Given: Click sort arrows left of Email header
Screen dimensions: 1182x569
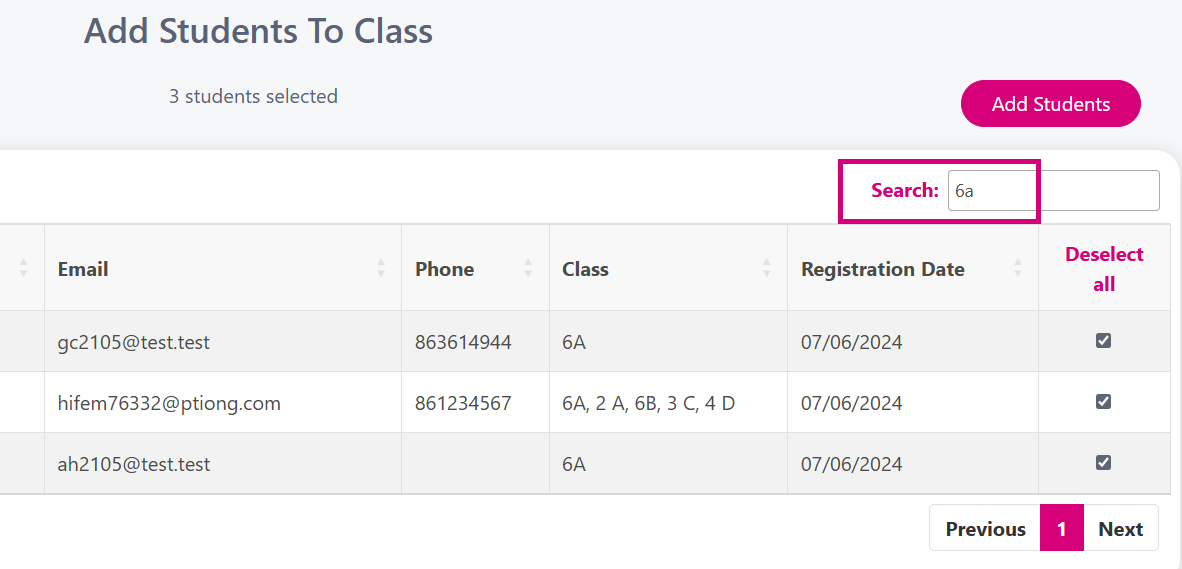Looking at the screenshot, I should (23, 268).
